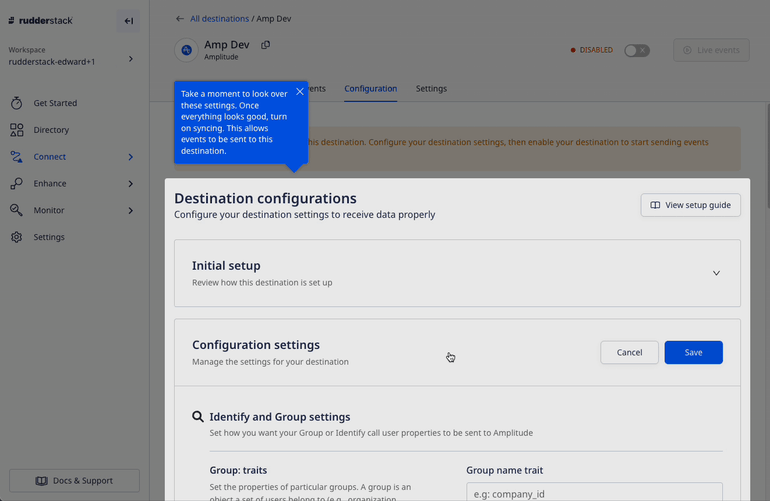770x501 pixels.
Task: Click the Destination configurations heading
Action: (265, 198)
